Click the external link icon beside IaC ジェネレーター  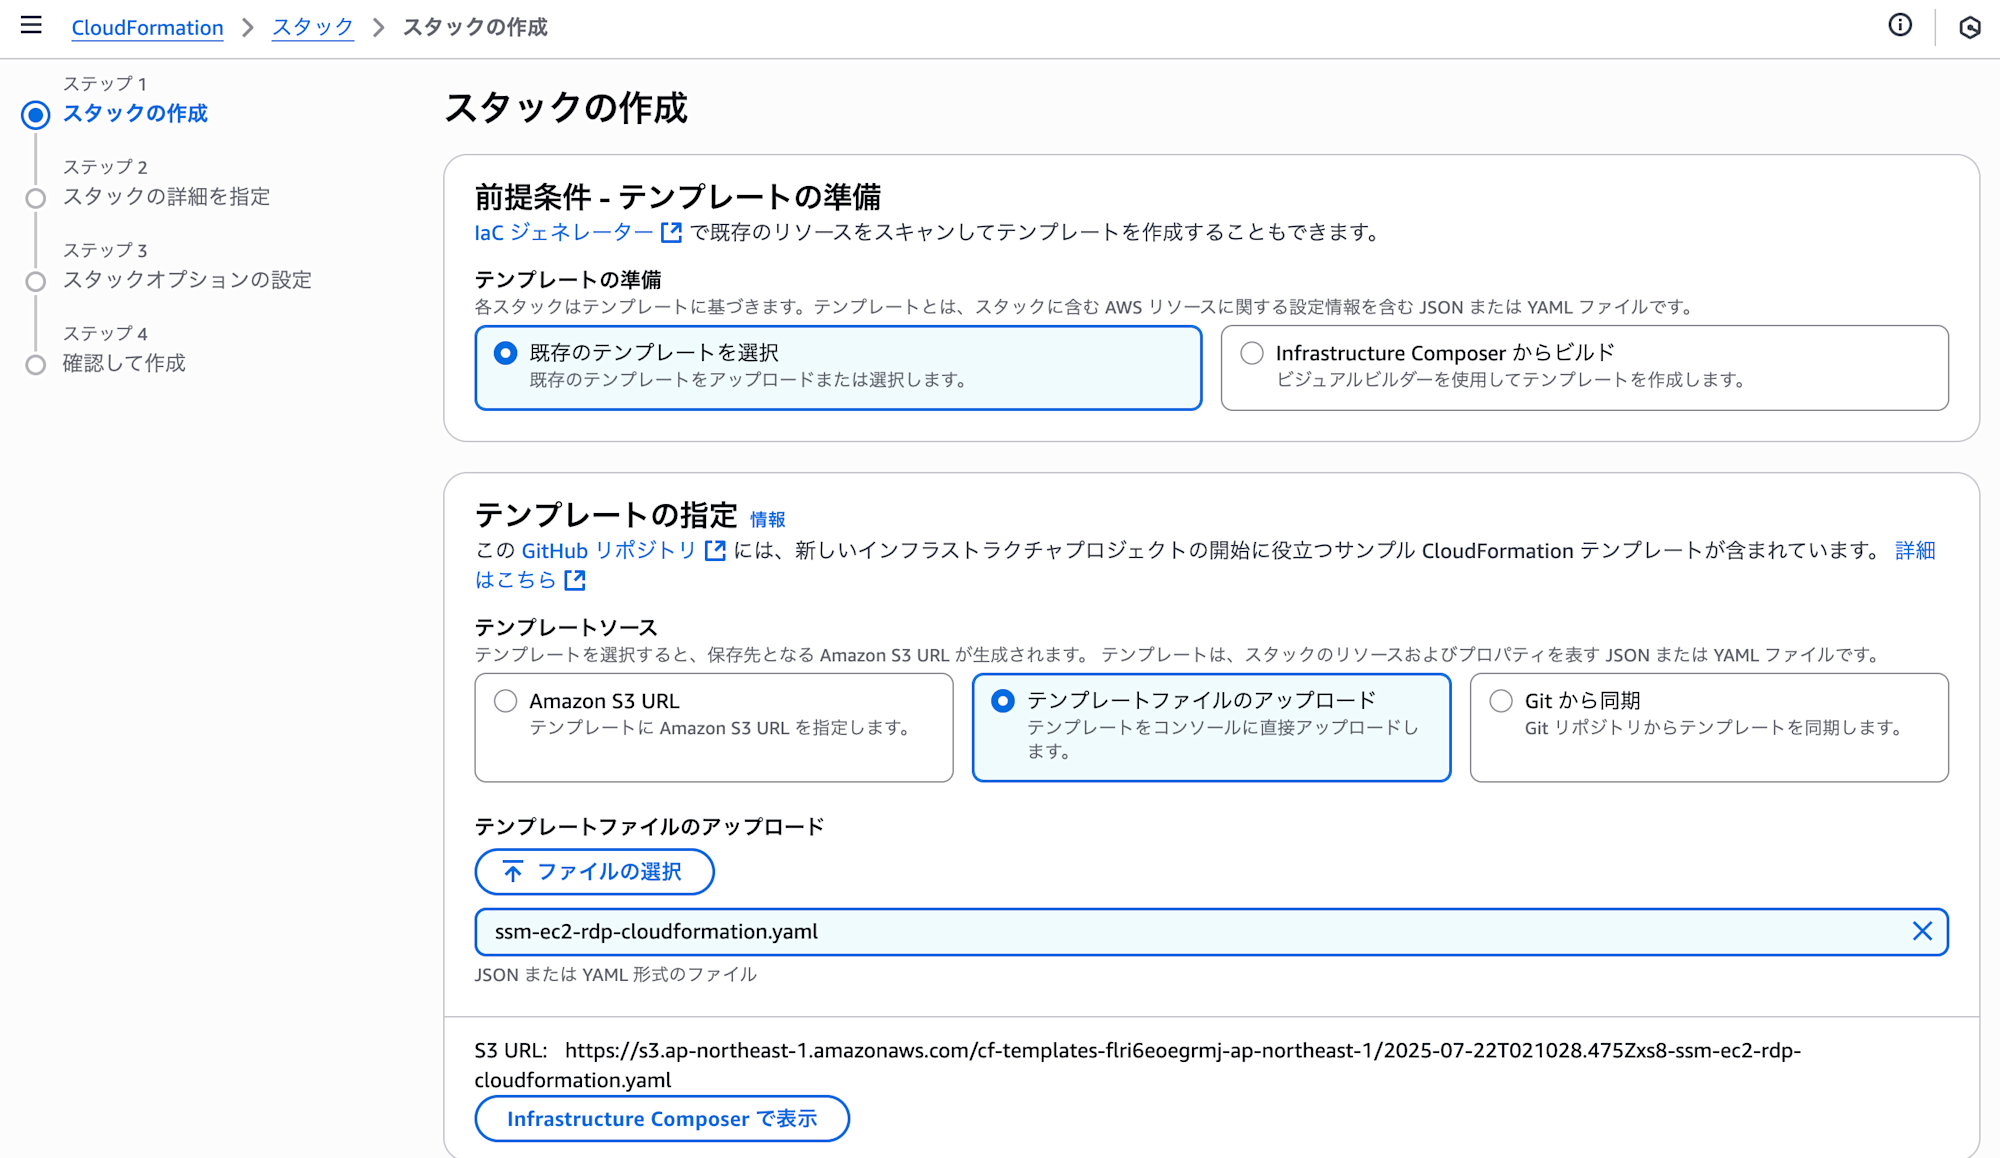672,232
